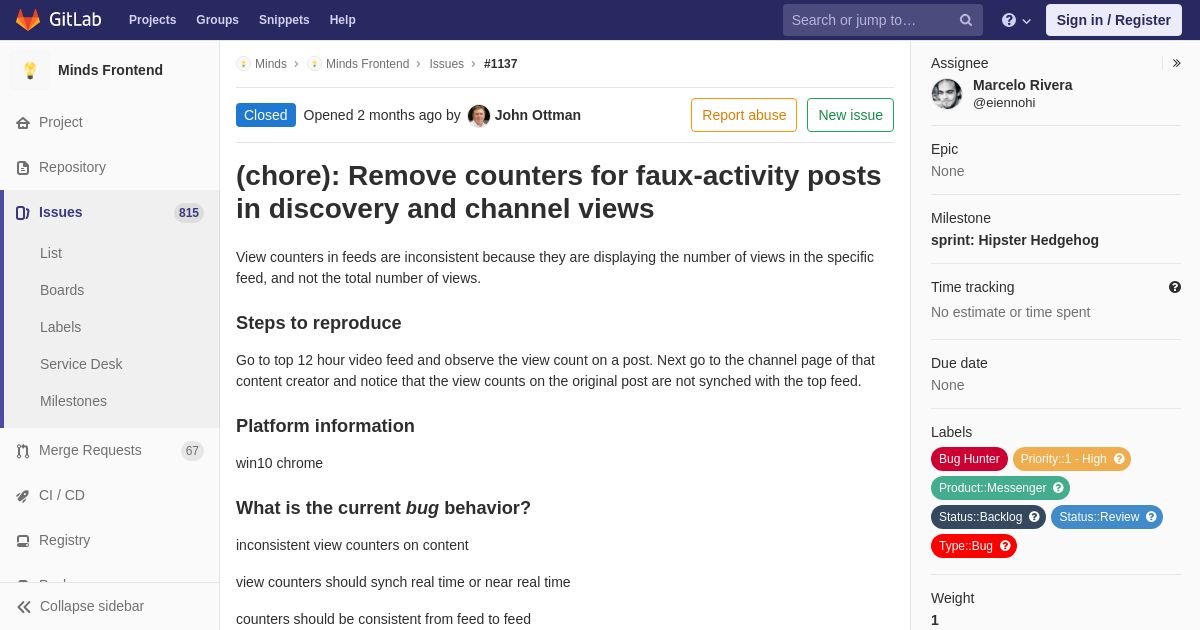The height and width of the screenshot is (630, 1200).
Task: Click the Issues breadcrumb link
Action: (x=446, y=64)
